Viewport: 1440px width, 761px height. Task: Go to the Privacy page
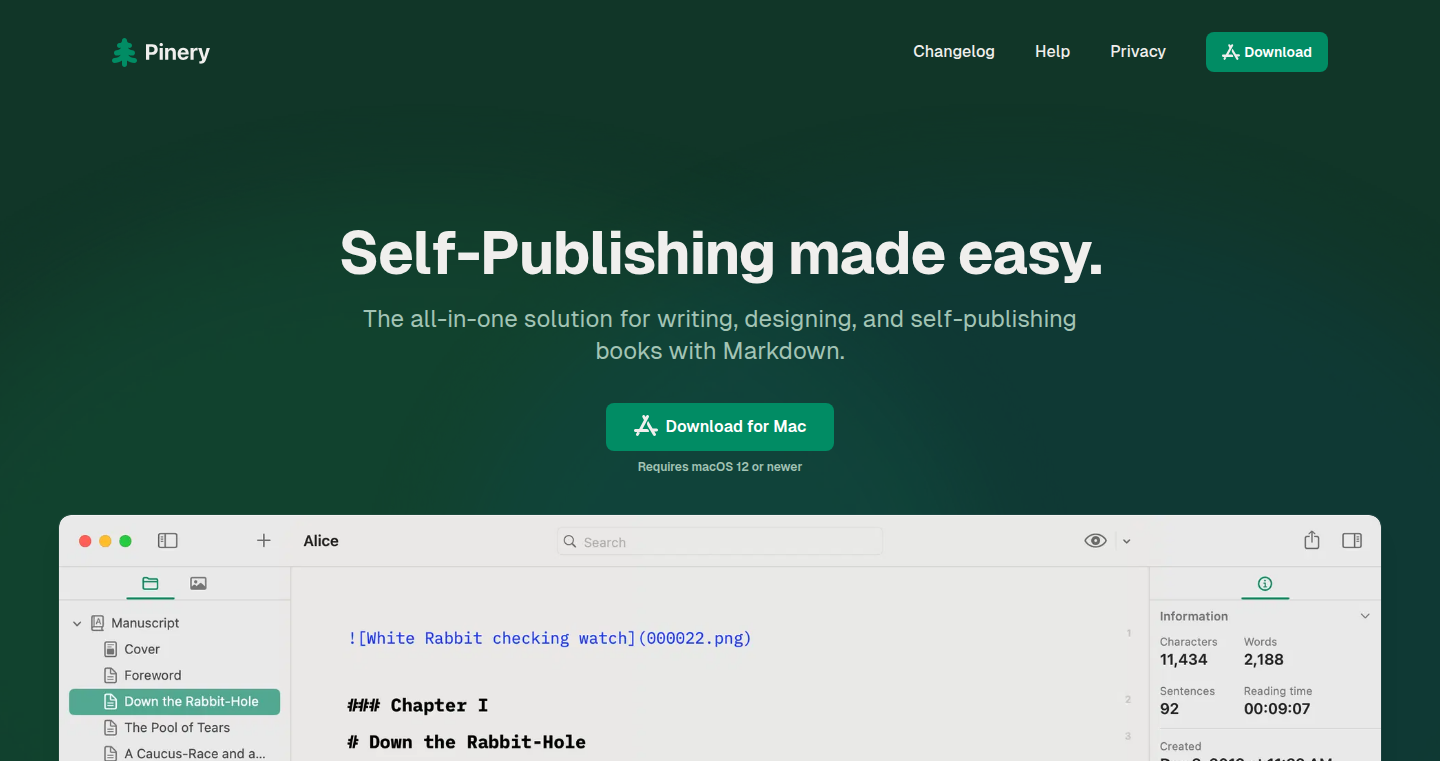click(x=1138, y=51)
